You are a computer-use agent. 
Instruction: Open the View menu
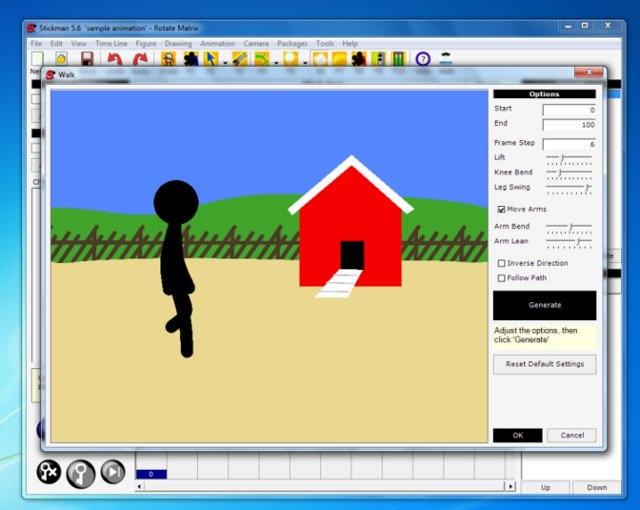(x=79, y=43)
